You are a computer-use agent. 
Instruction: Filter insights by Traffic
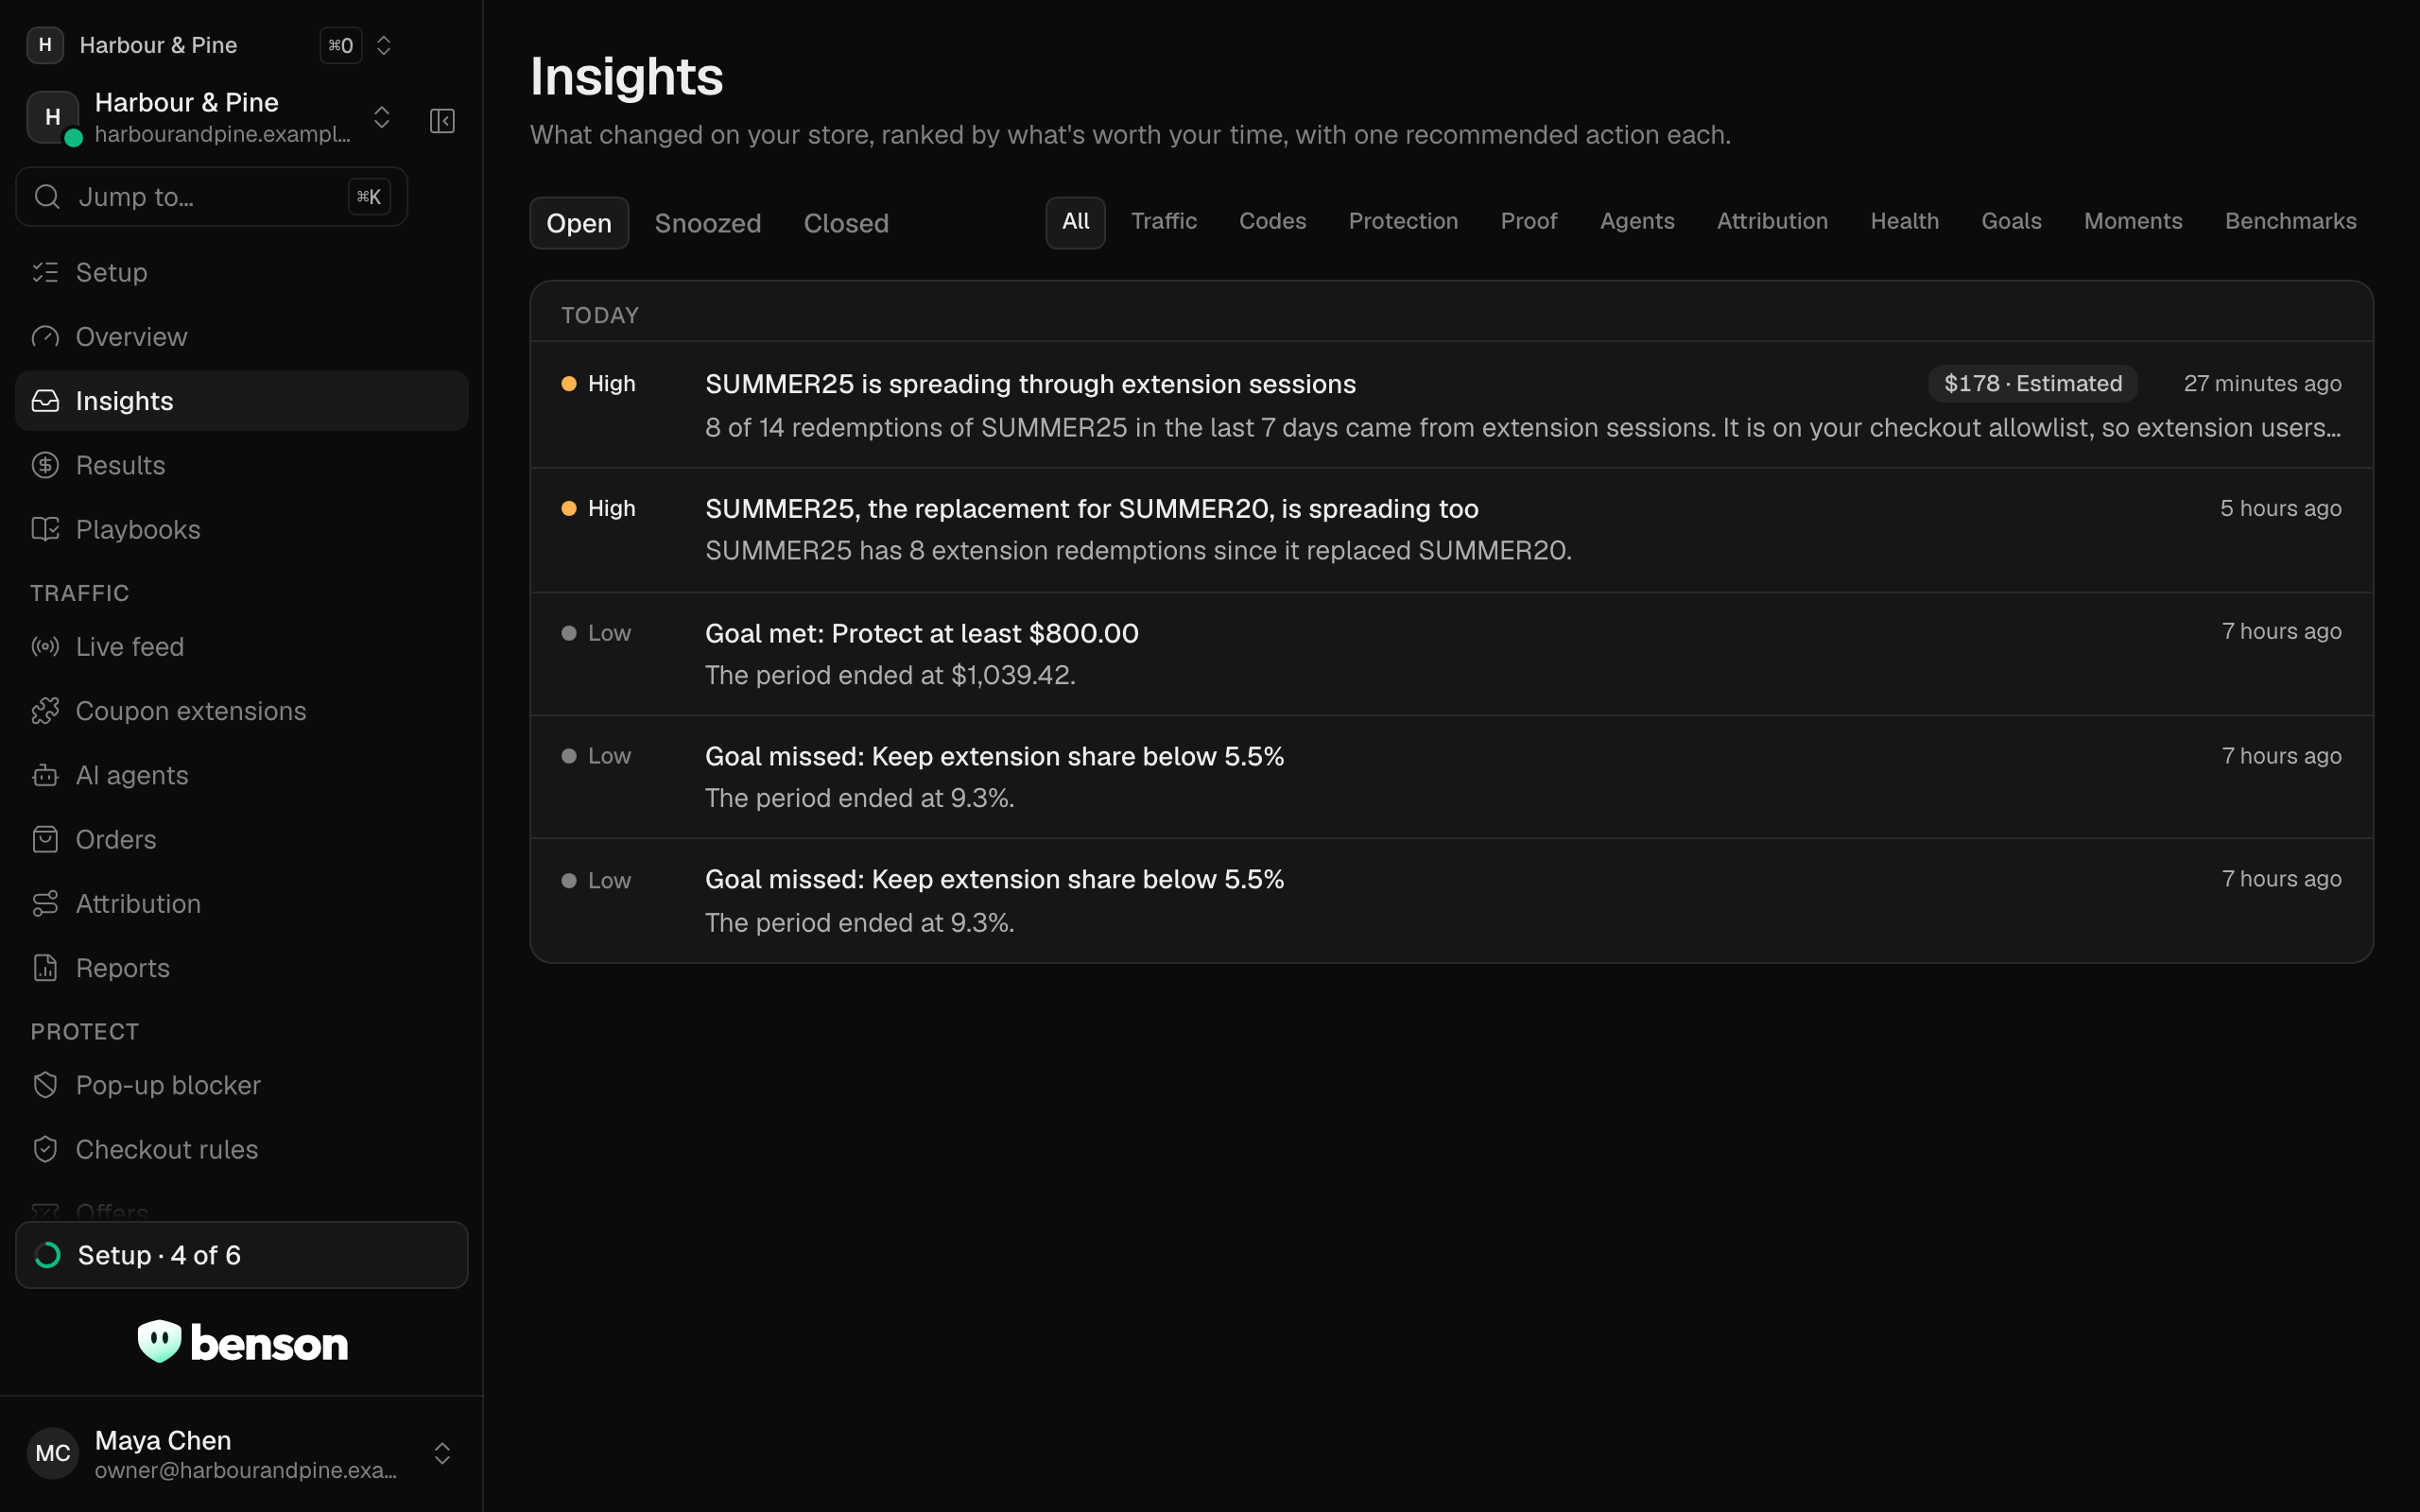(1164, 221)
